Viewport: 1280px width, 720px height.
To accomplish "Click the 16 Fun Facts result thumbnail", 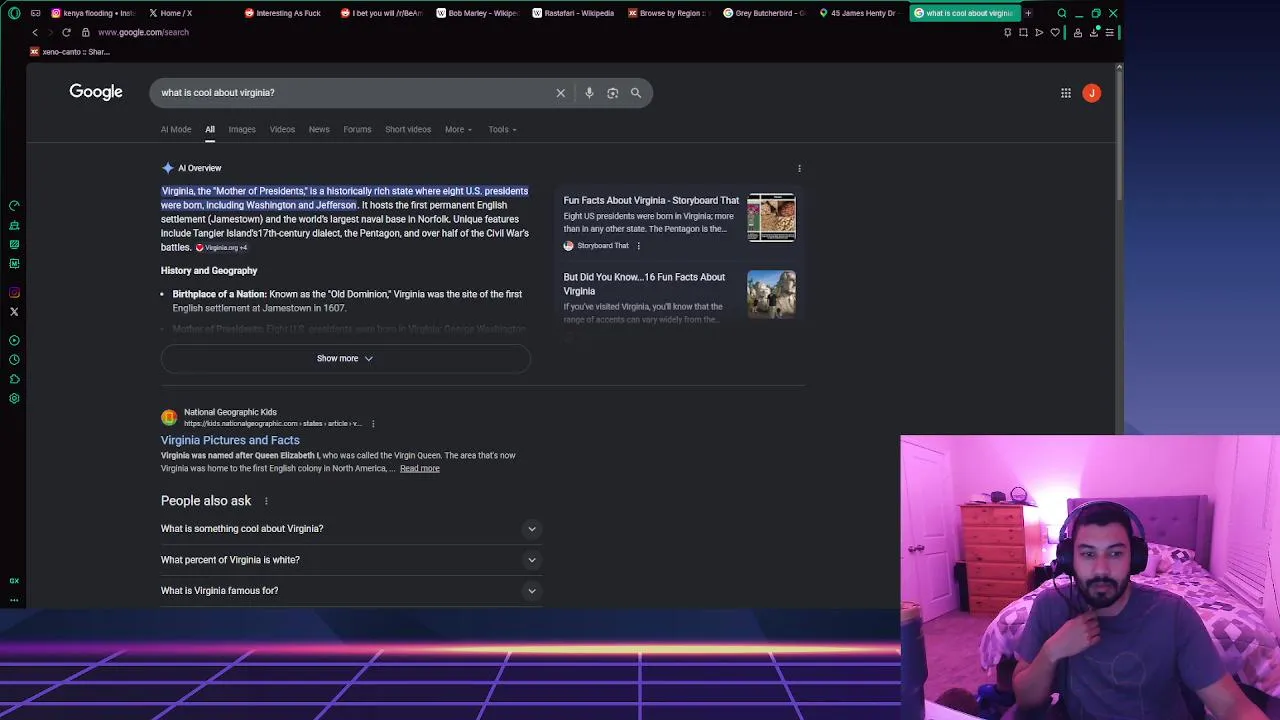I will pos(771,294).
